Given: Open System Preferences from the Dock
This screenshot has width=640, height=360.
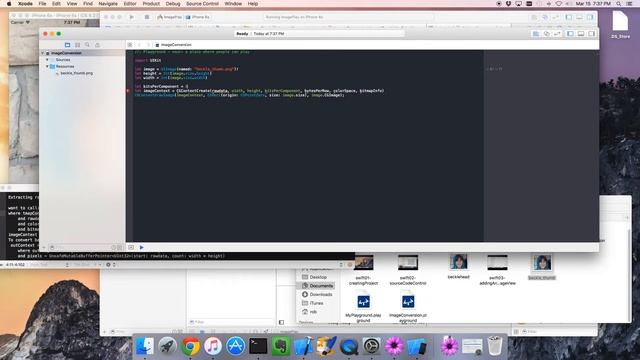Looking at the screenshot, I should [x=371, y=346].
